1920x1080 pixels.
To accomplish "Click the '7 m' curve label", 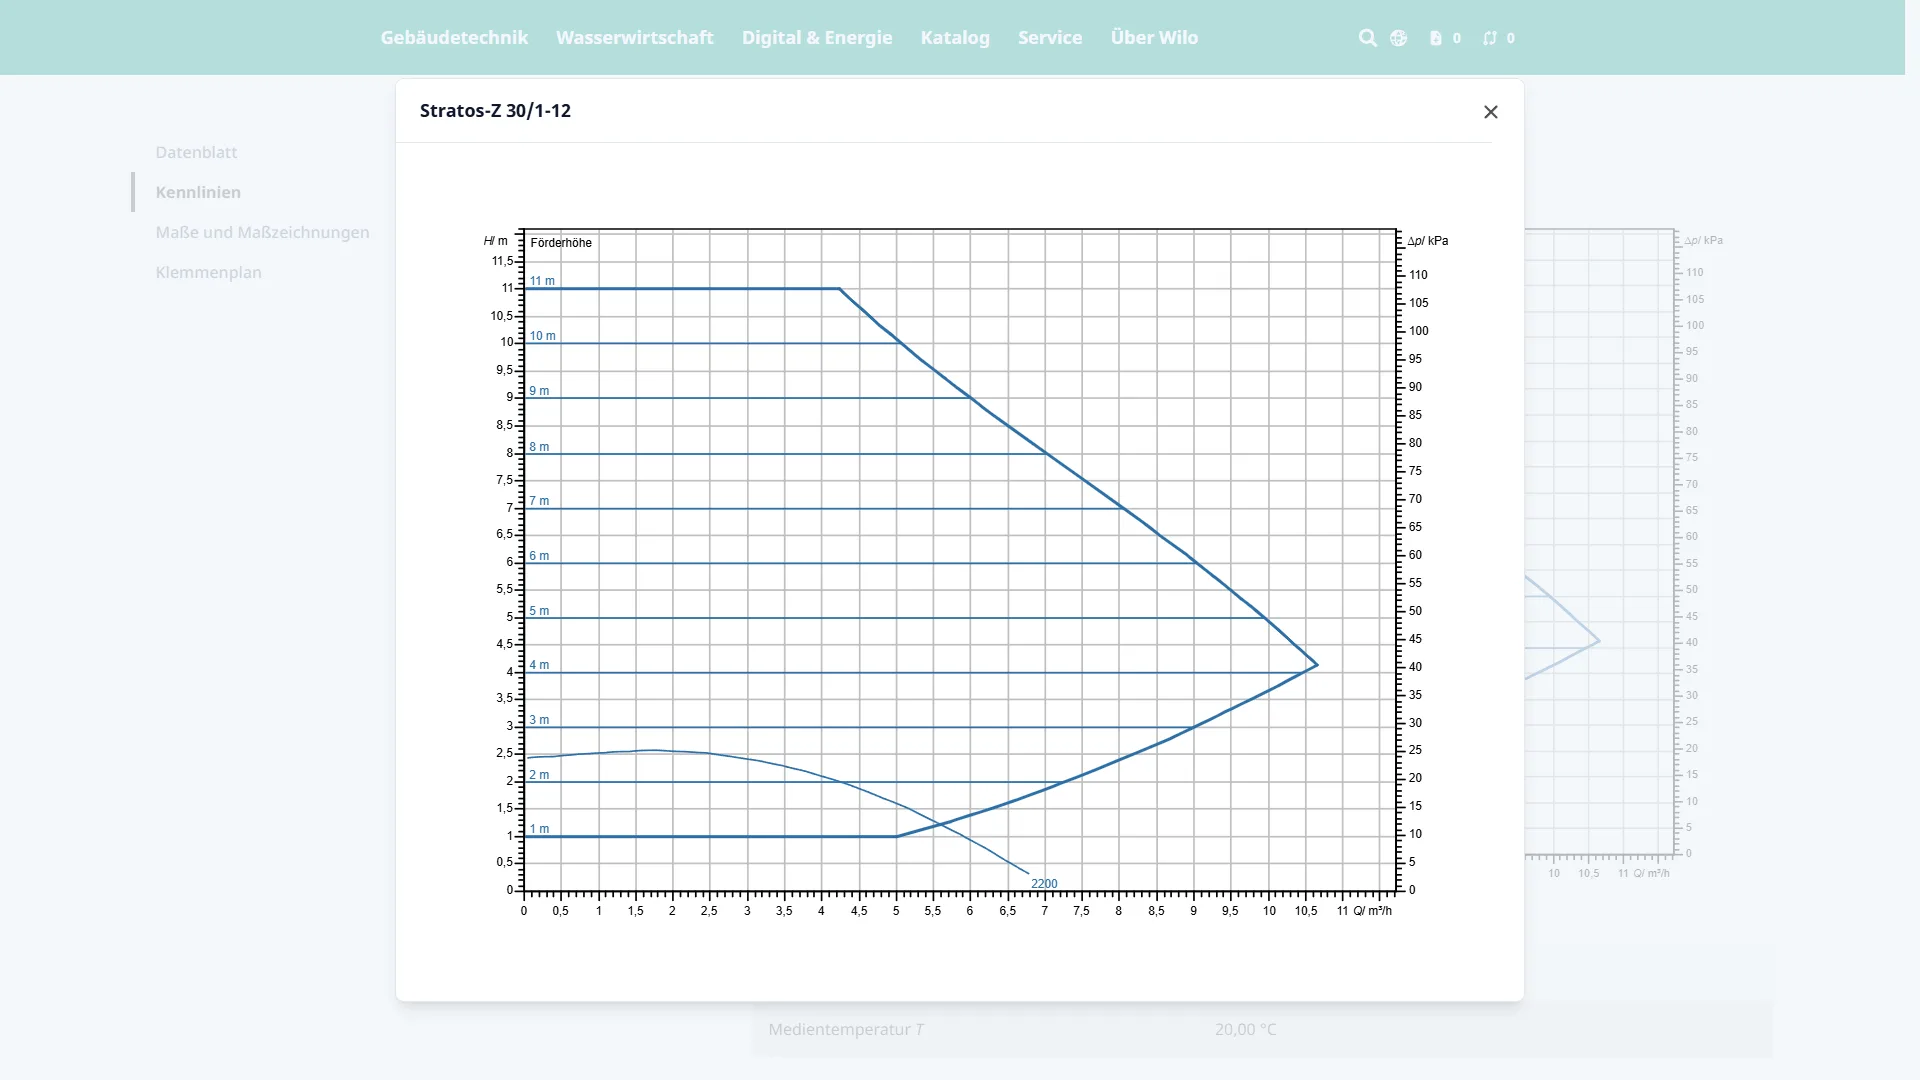I will [x=539, y=501].
